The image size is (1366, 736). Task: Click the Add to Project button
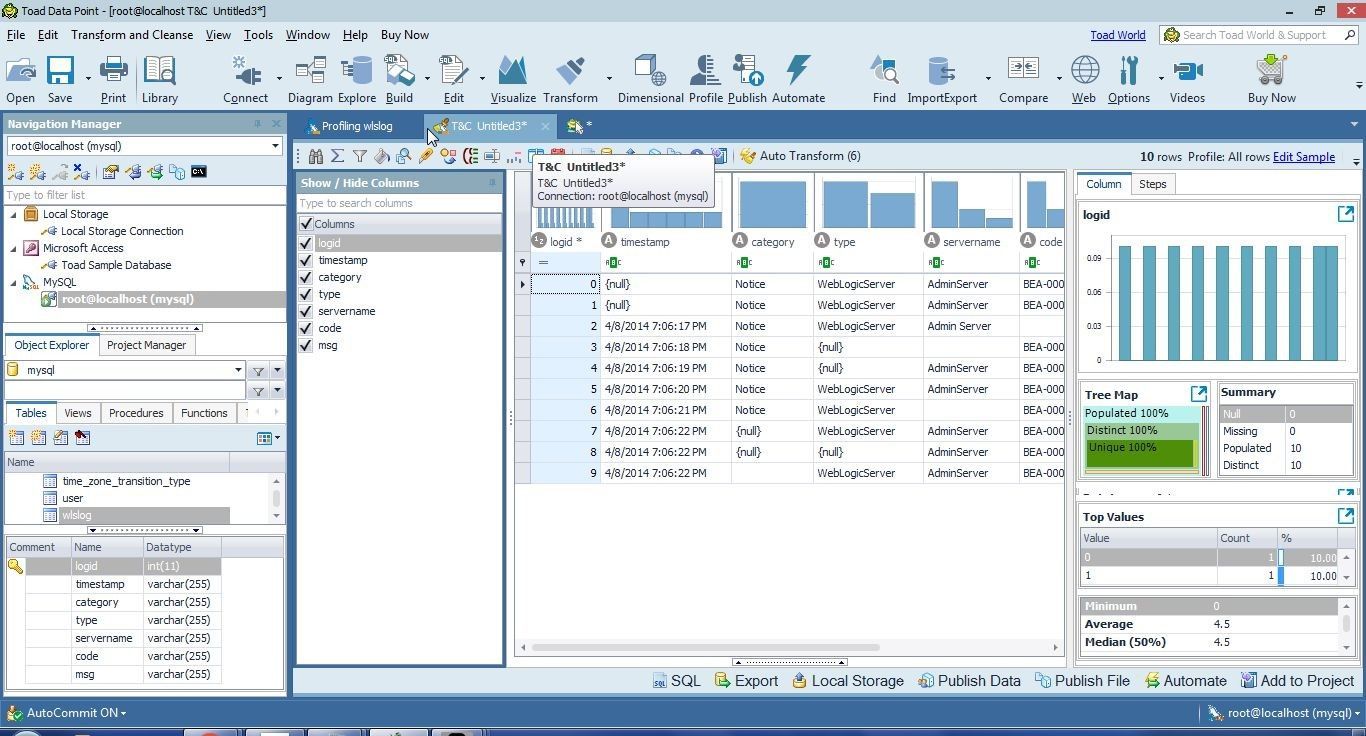[1297, 681]
